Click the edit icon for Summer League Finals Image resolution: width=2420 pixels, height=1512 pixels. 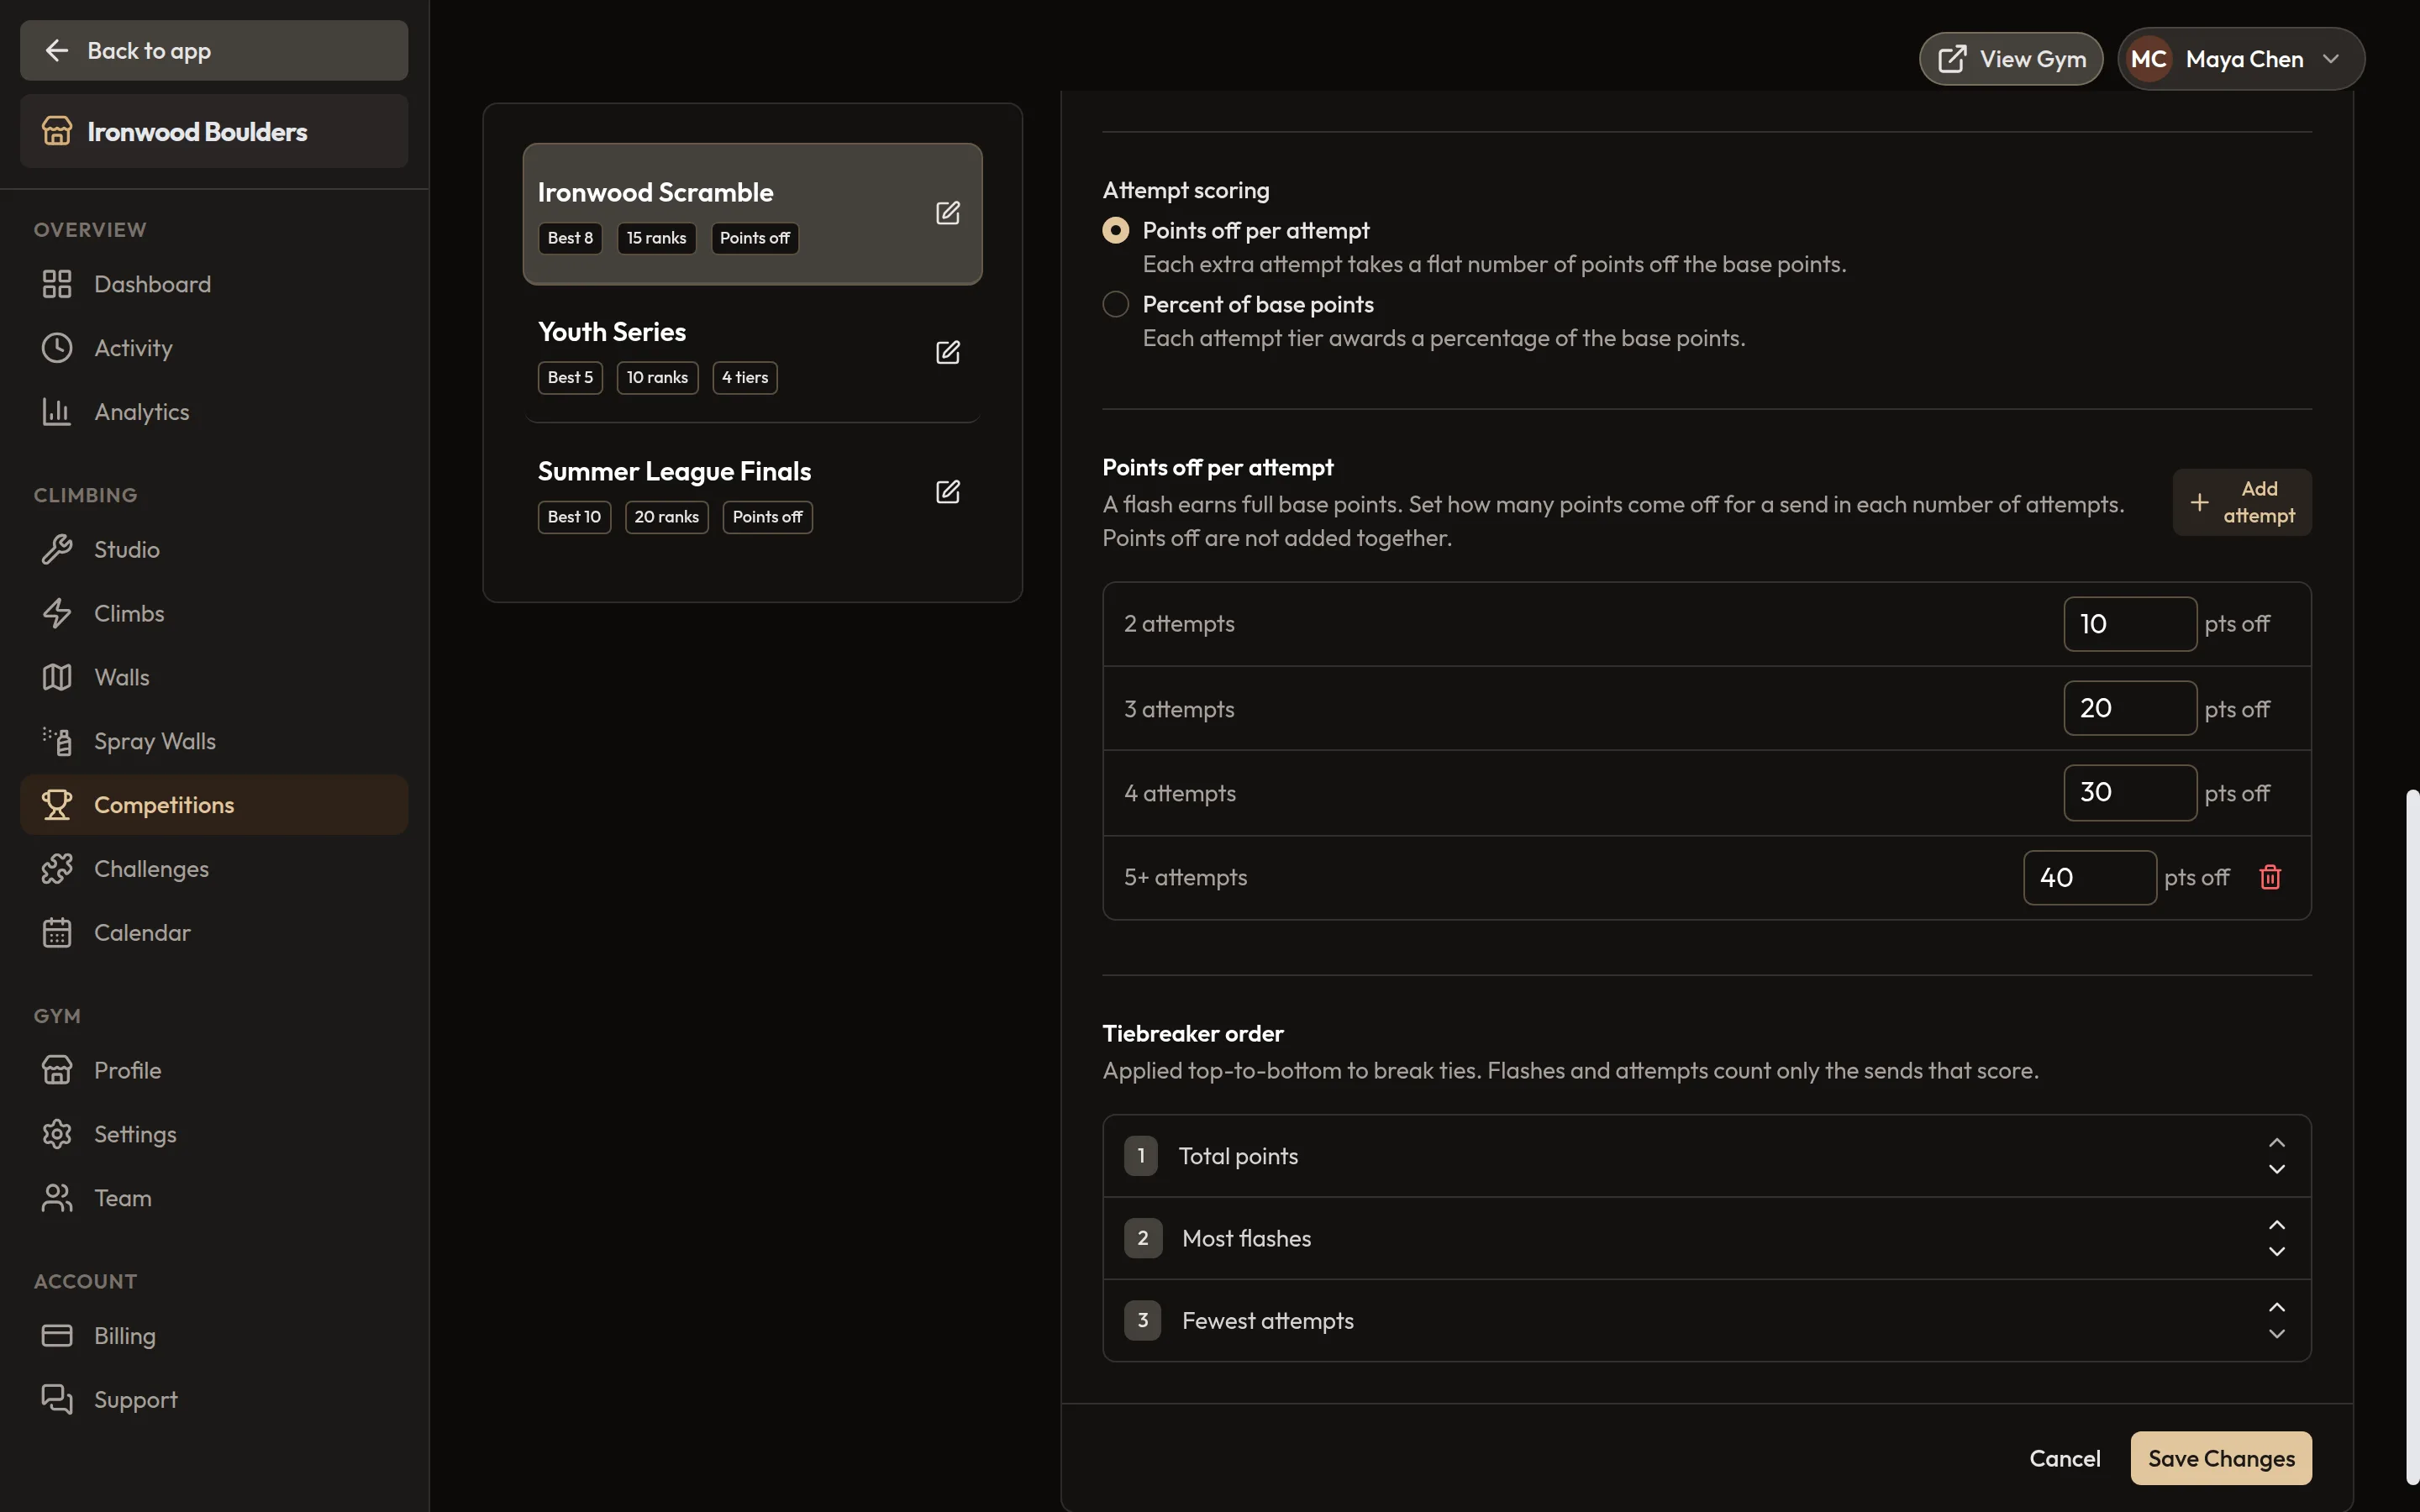[x=947, y=492]
